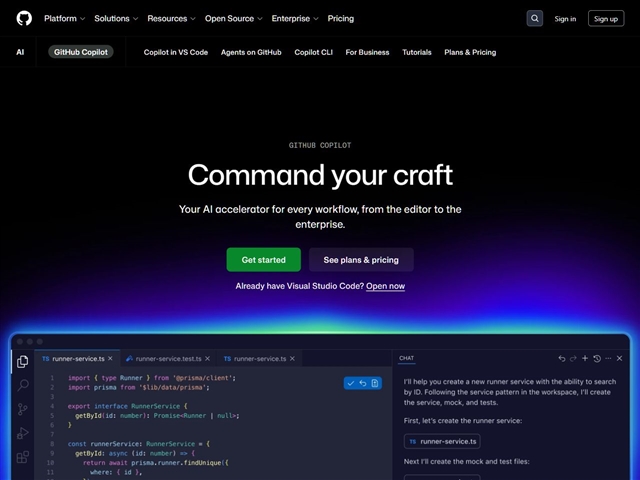640x480 pixels.
Task: Expand the Platform menu
Action: [x=64, y=18]
